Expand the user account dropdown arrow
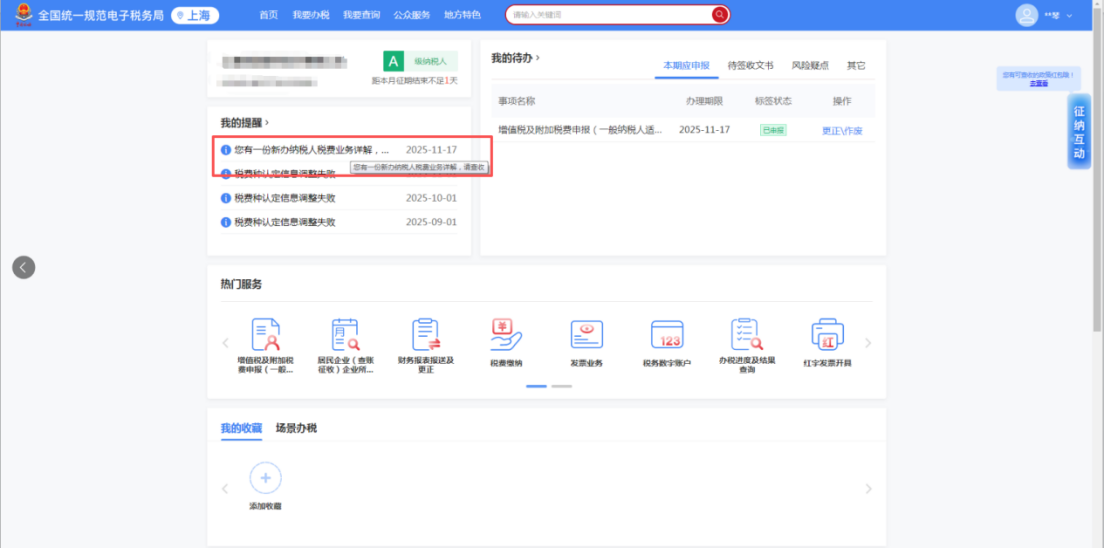 click(x=1070, y=16)
